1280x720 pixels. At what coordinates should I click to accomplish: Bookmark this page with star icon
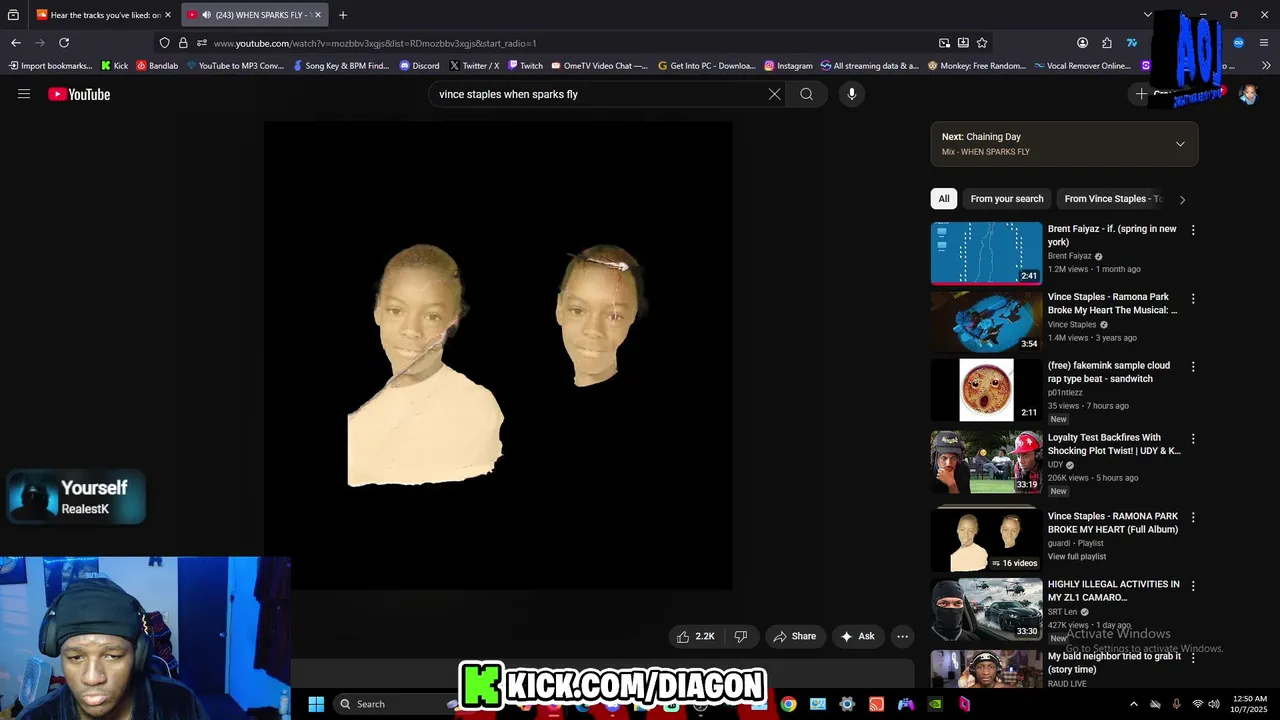(x=982, y=43)
